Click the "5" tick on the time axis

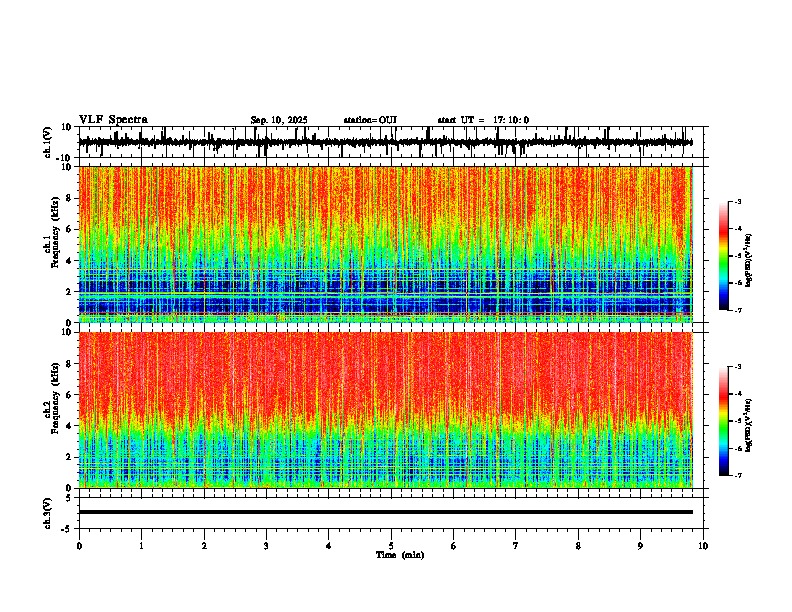tap(391, 546)
